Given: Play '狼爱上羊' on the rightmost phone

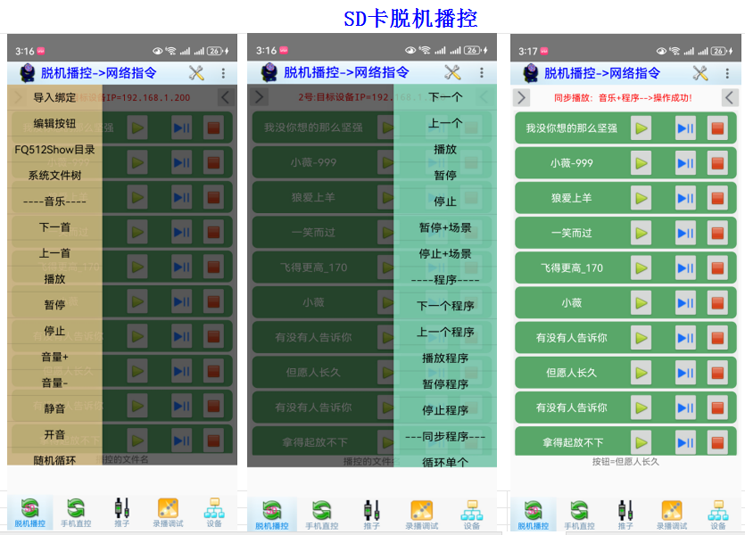Looking at the screenshot, I should [x=640, y=198].
